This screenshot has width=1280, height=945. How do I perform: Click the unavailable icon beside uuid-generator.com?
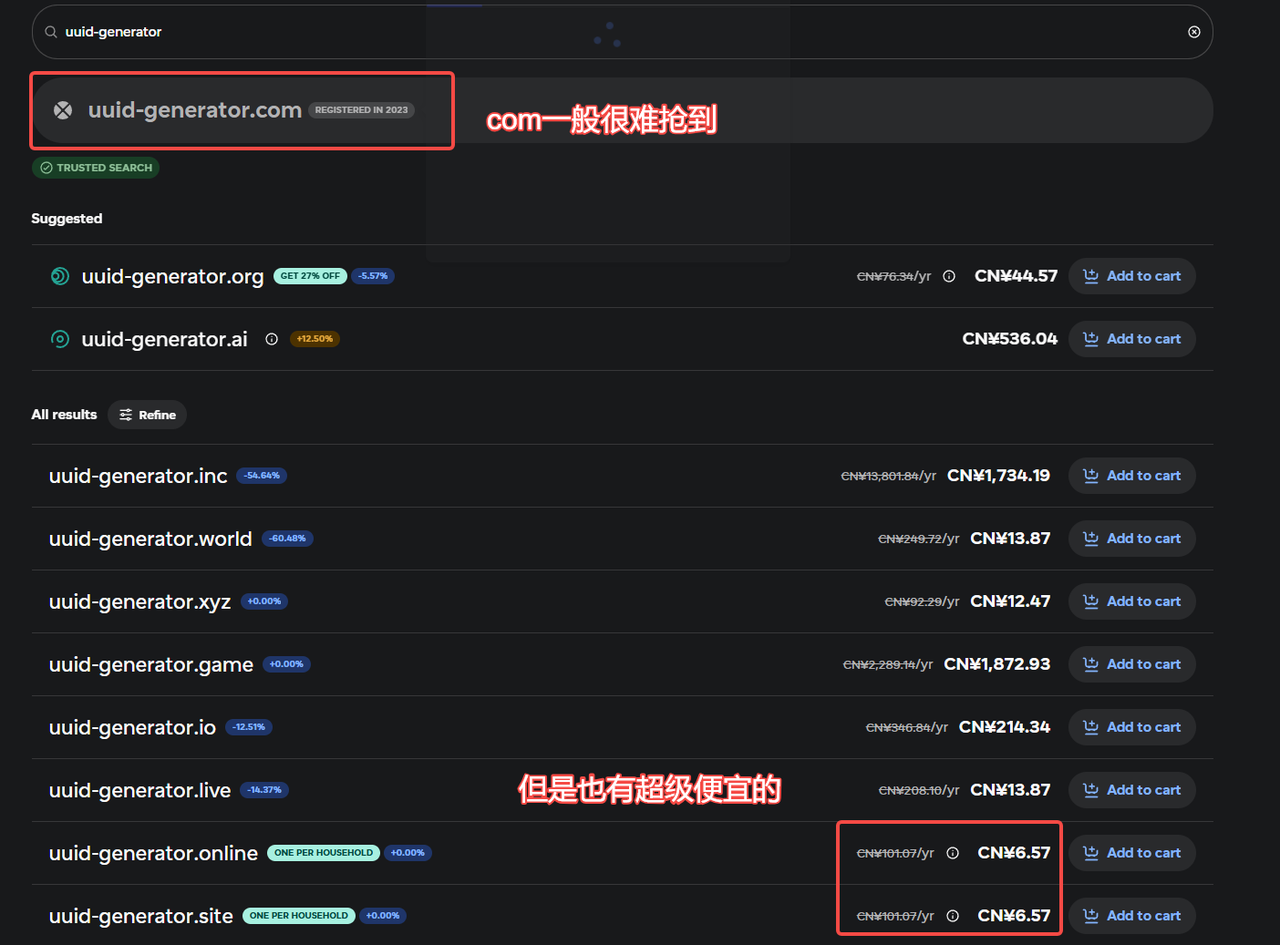pos(63,110)
